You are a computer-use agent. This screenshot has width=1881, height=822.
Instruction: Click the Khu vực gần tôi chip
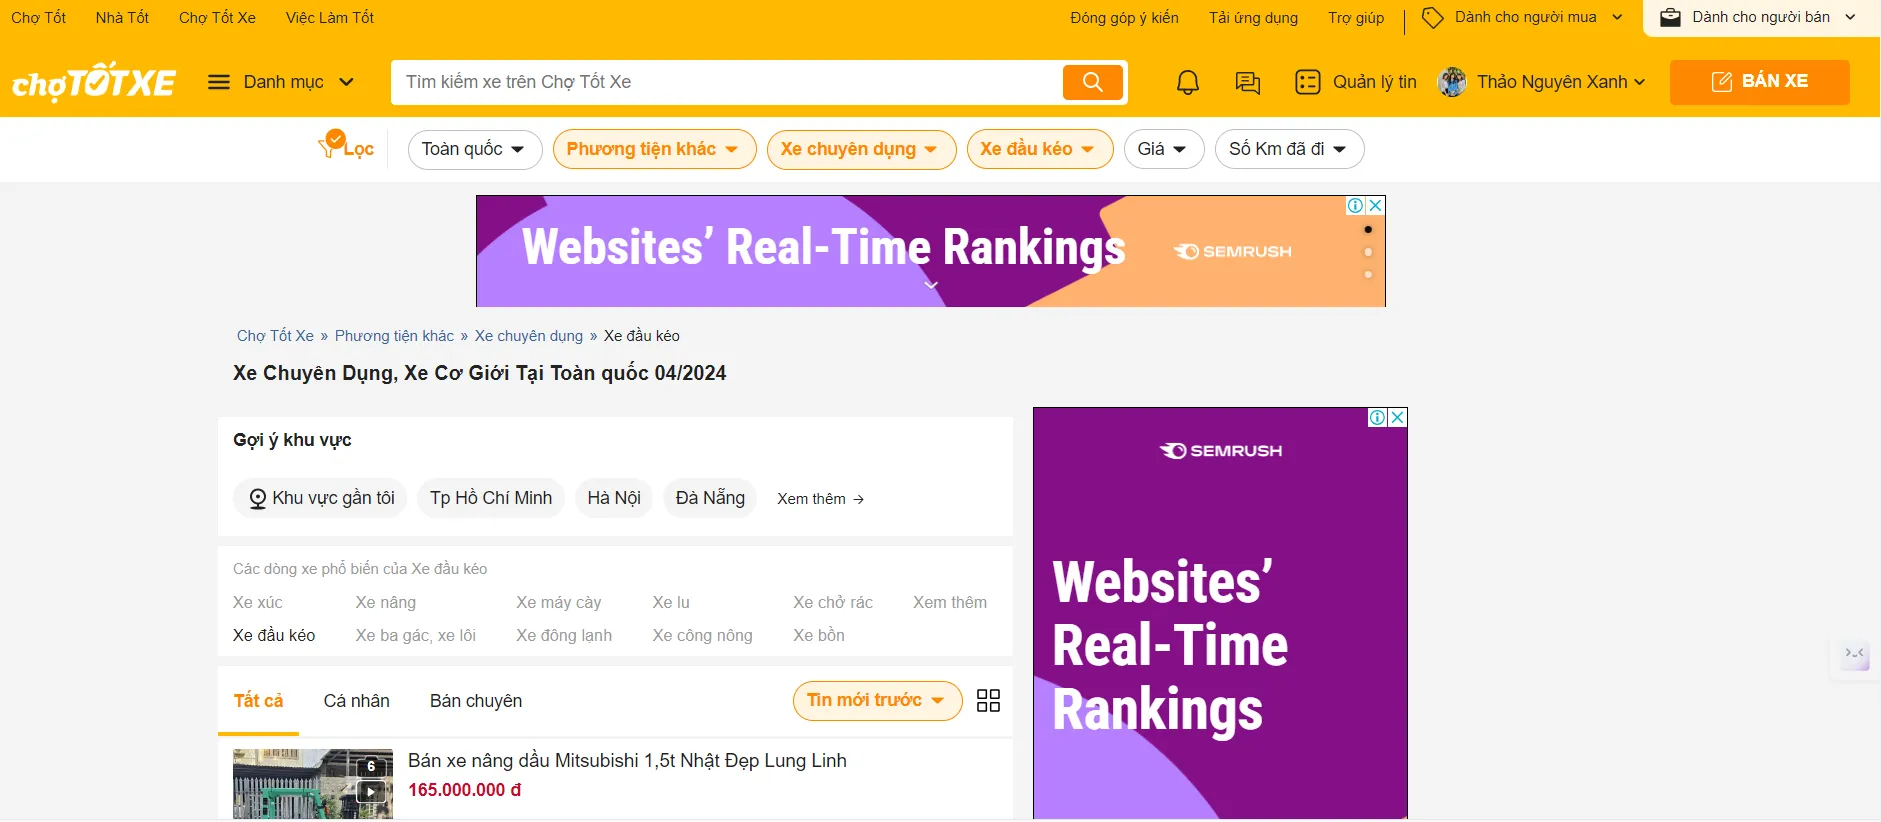[320, 498]
